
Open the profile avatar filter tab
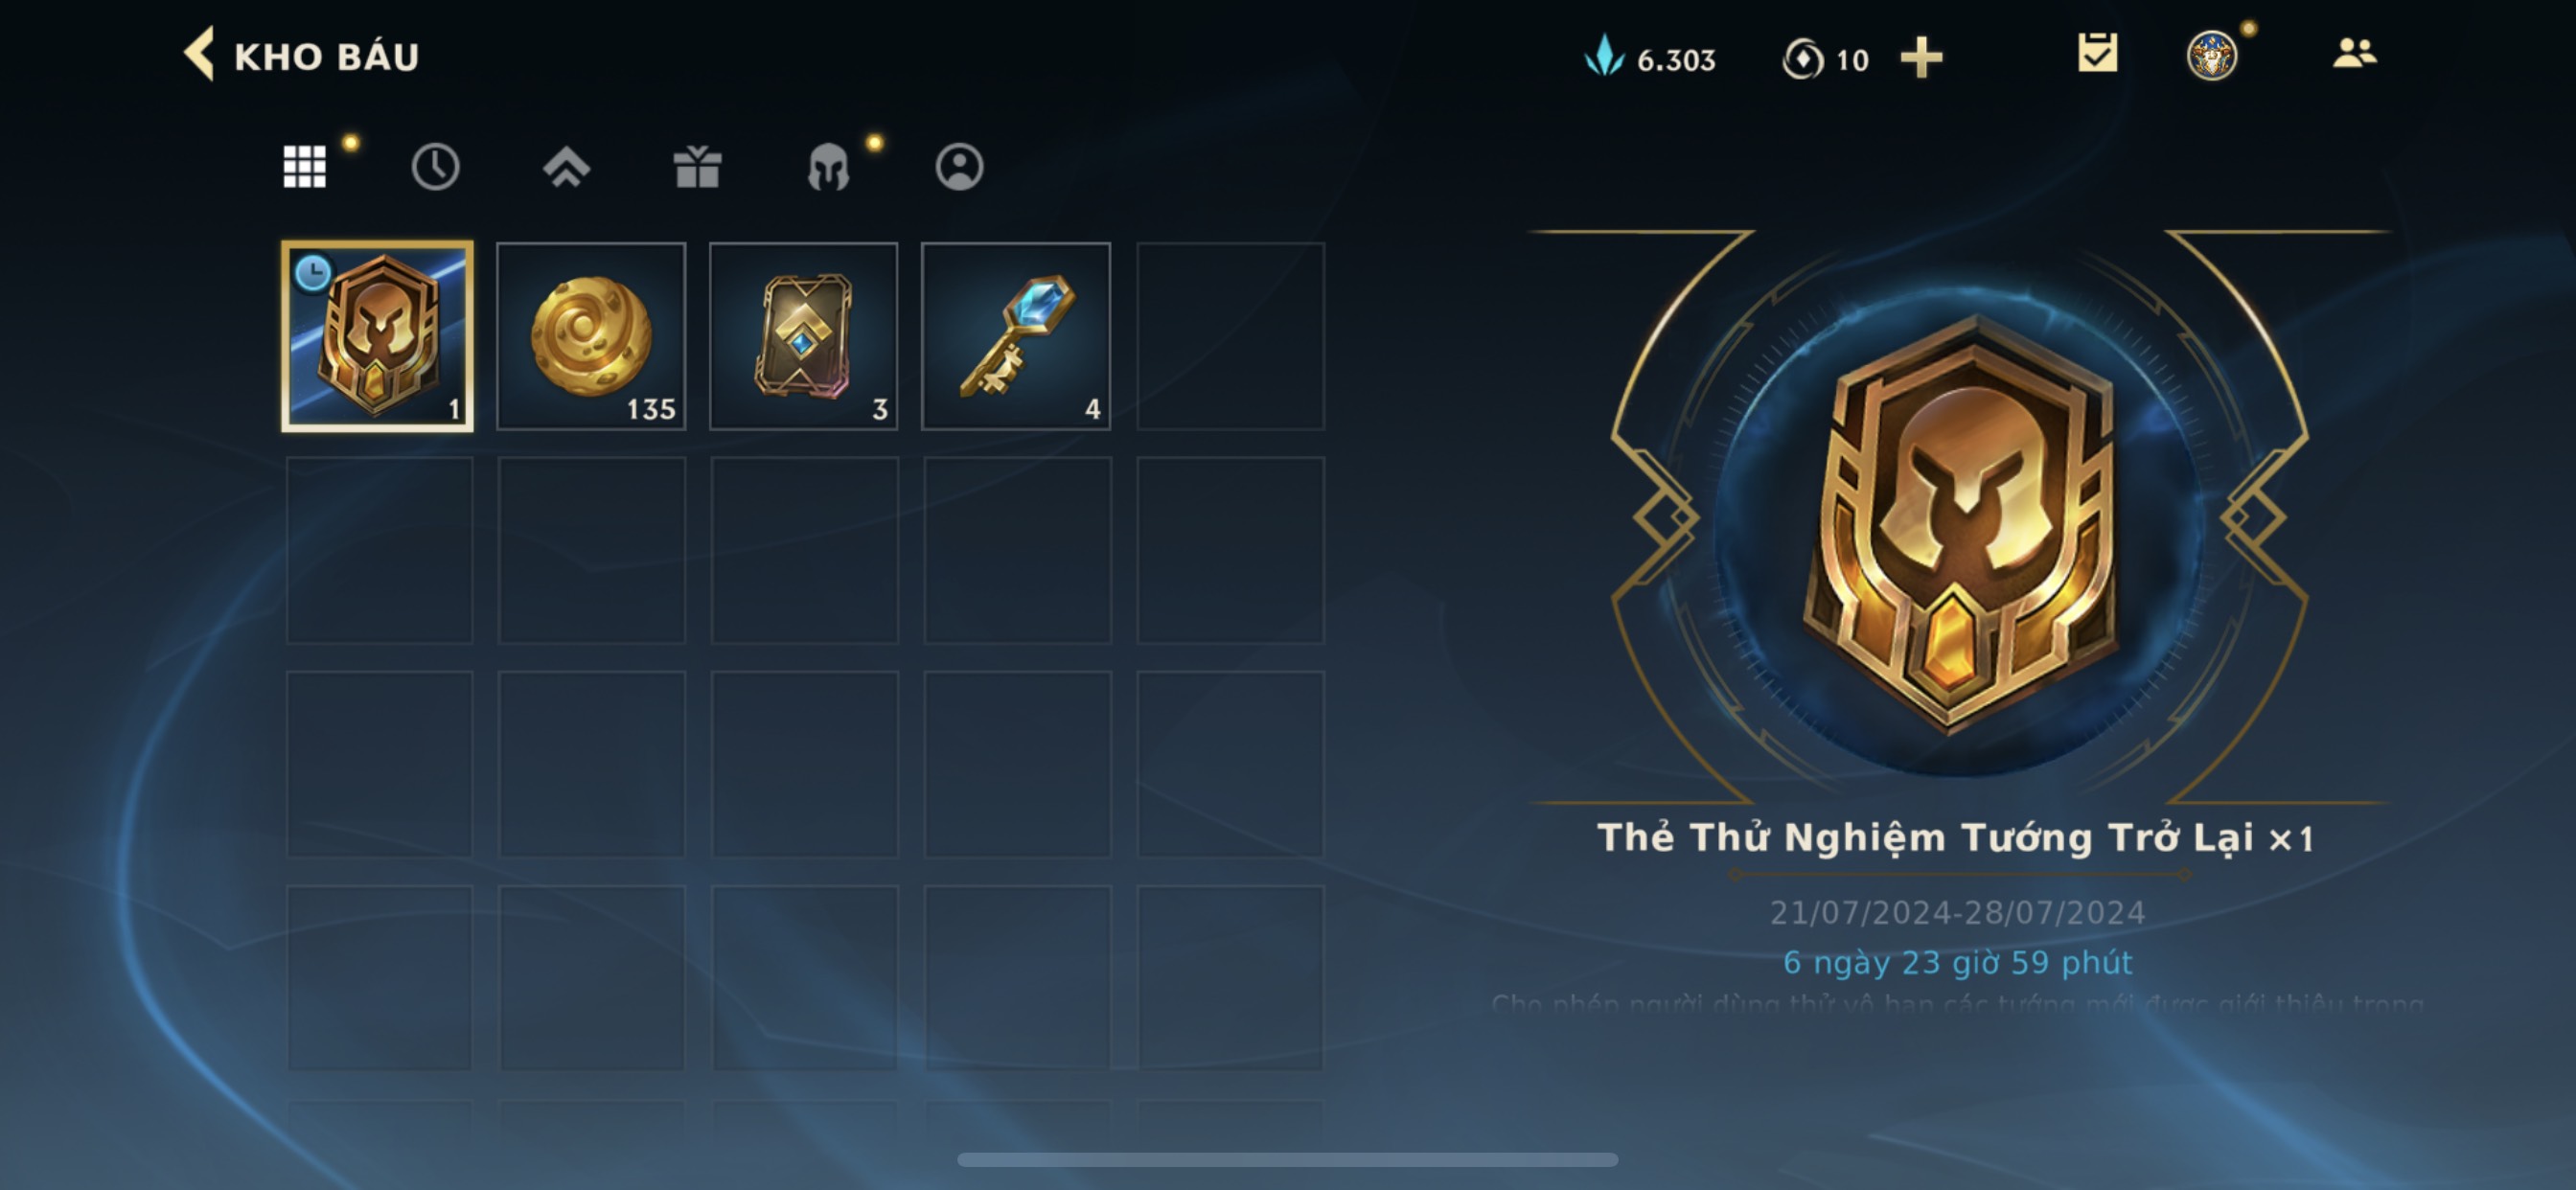coord(959,166)
